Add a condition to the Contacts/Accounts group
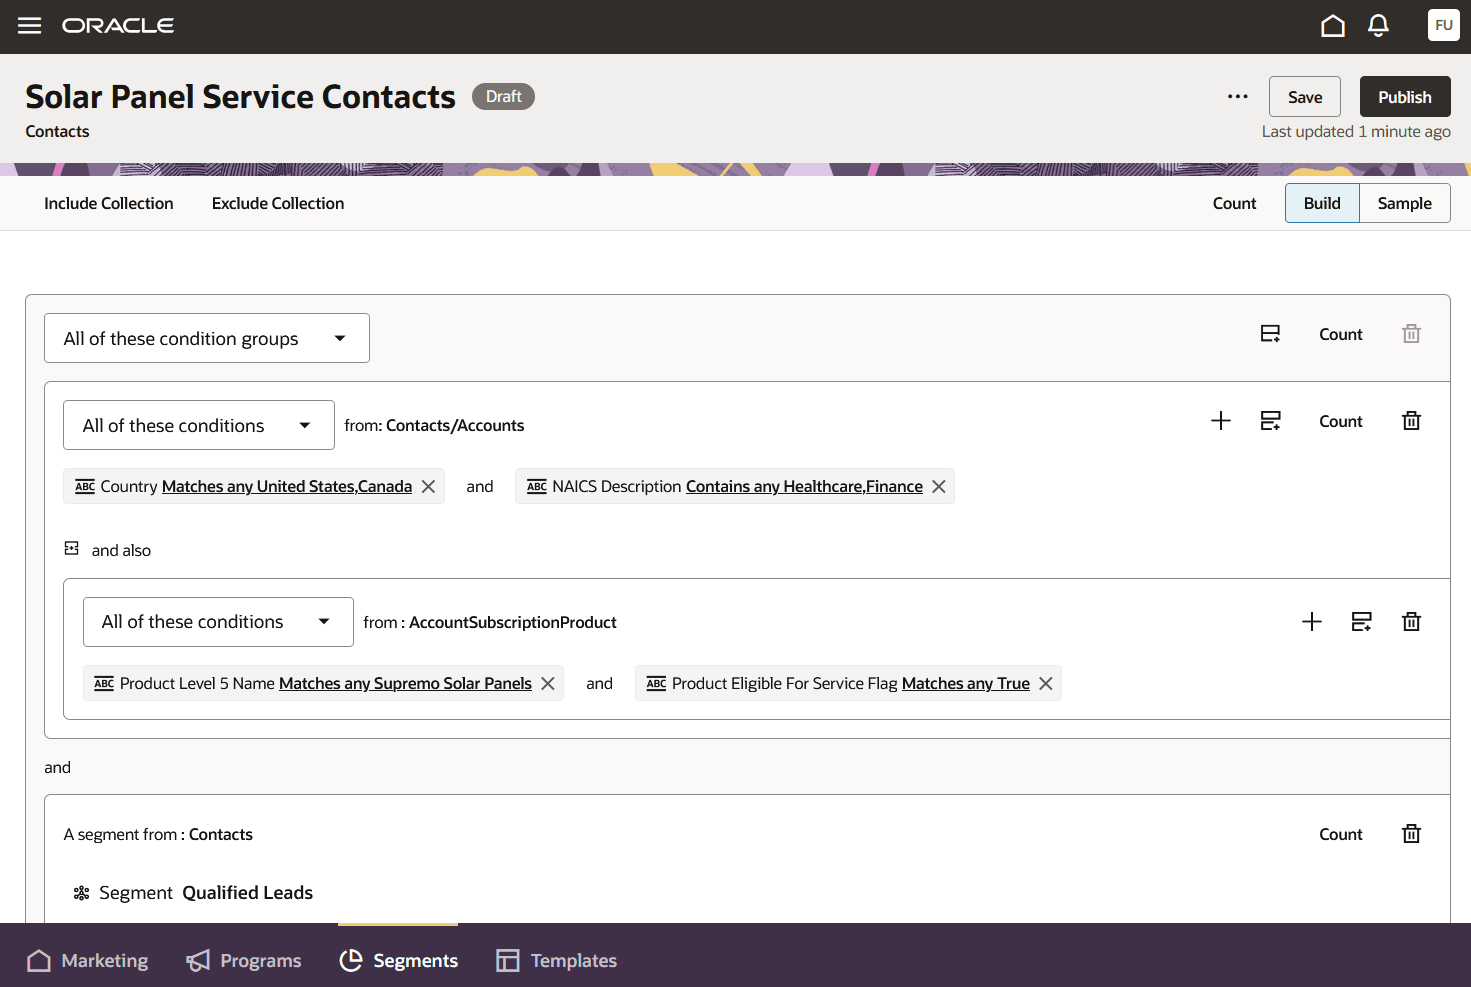This screenshot has width=1471, height=987. pos(1221,421)
